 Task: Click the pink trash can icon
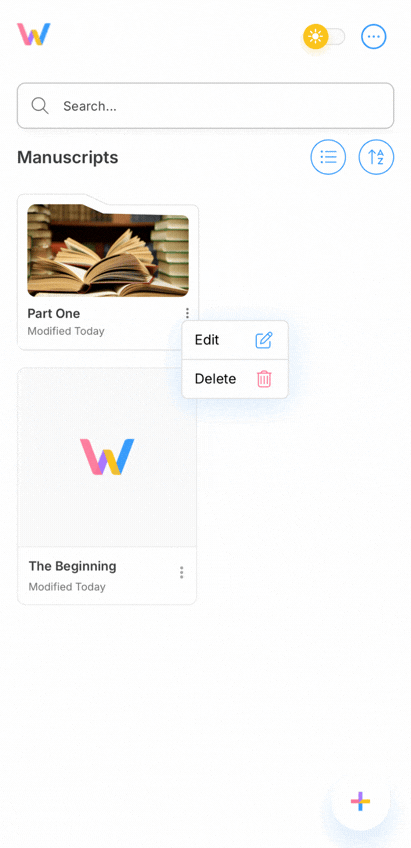point(264,379)
